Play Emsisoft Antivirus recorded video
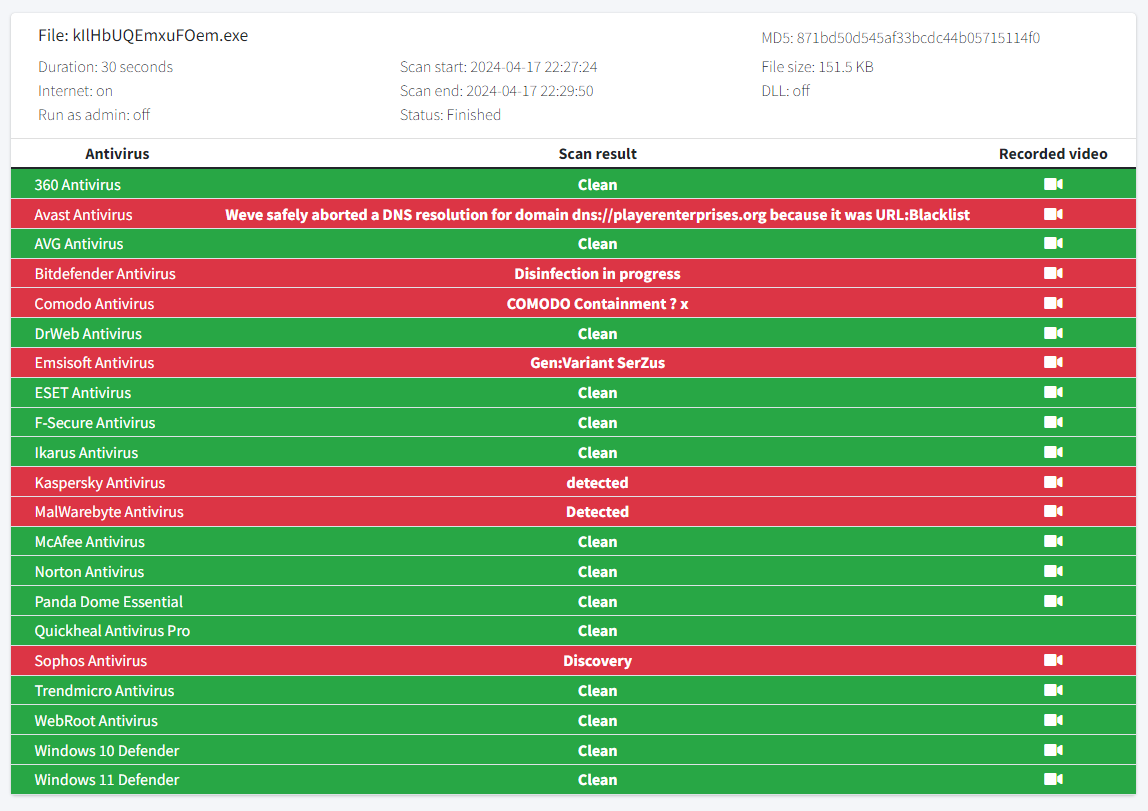The height and width of the screenshot is (811, 1148). tap(1053, 363)
